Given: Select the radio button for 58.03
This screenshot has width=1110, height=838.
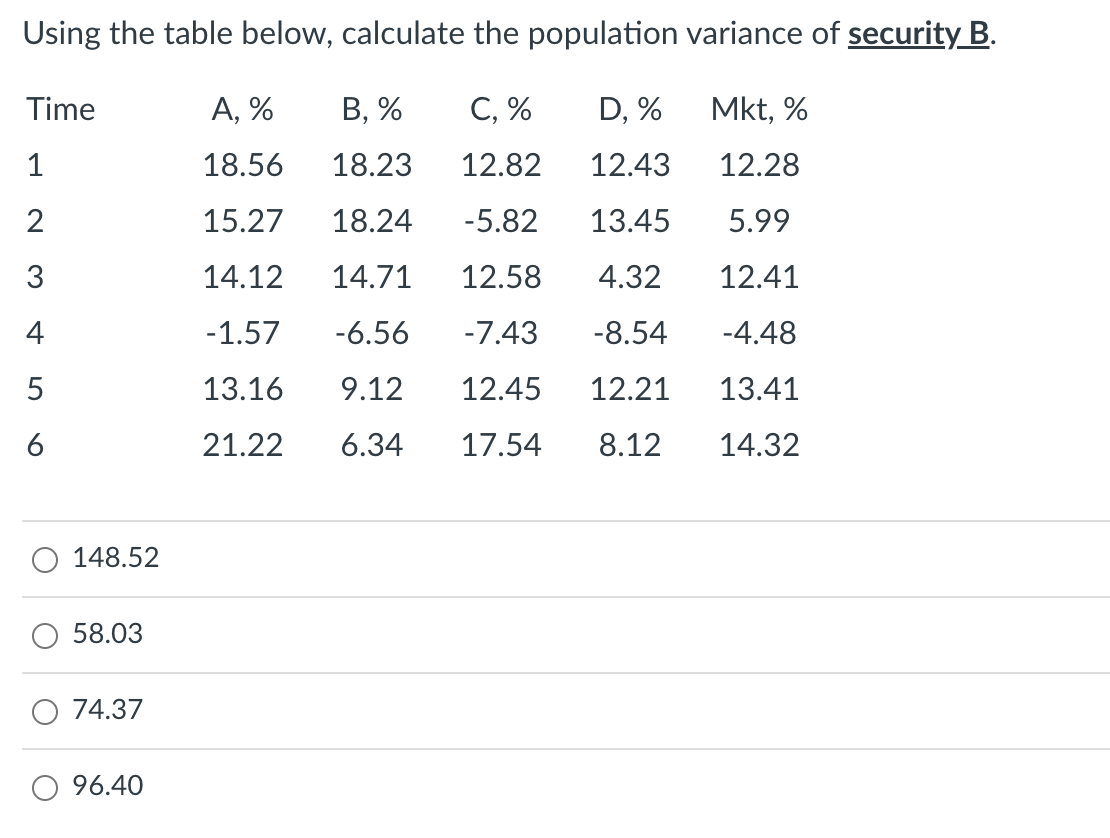Looking at the screenshot, I should click(x=44, y=633).
